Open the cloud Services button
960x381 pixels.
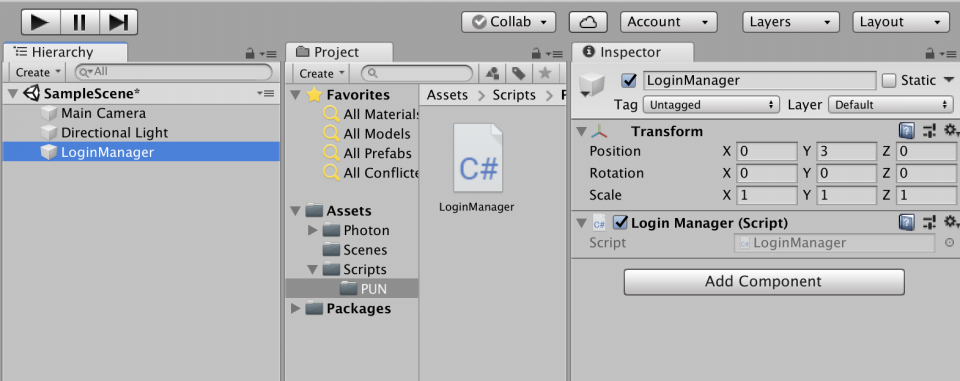click(588, 22)
